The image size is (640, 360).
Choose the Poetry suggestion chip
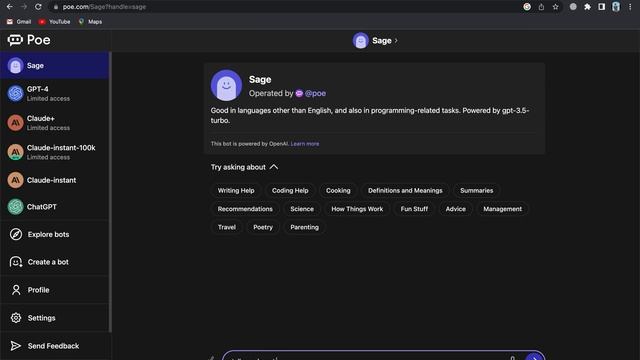tap(263, 227)
